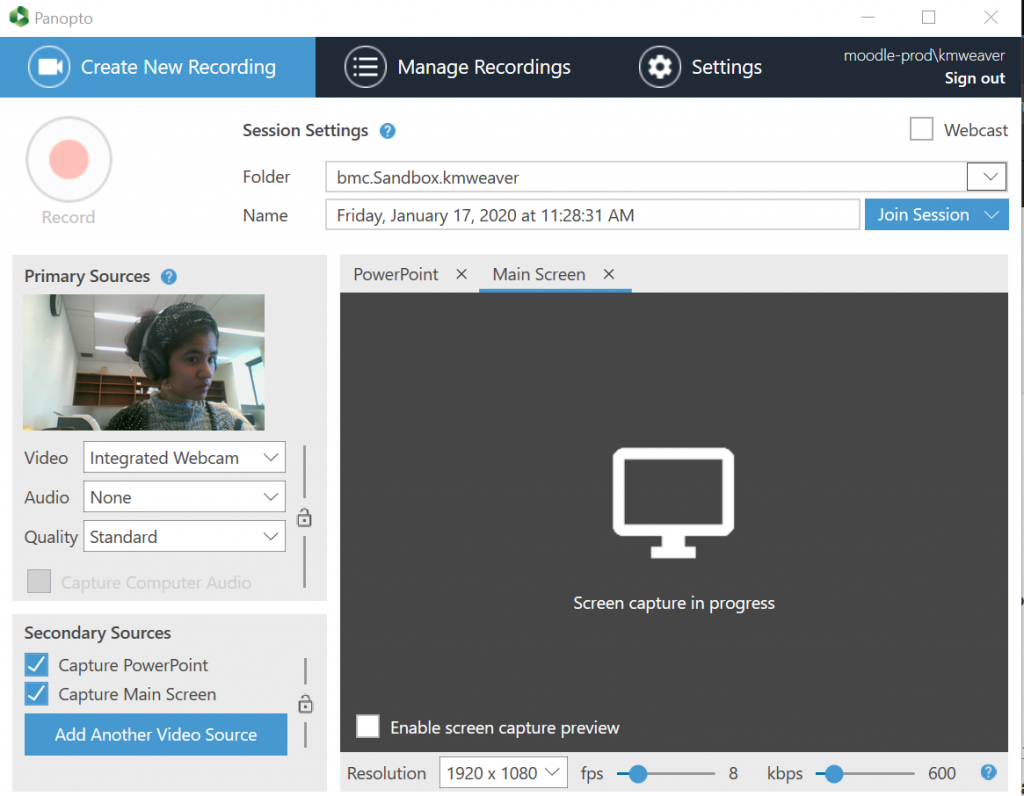Check Enable screen capture preview
The height and width of the screenshot is (796, 1024).
click(368, 726)
